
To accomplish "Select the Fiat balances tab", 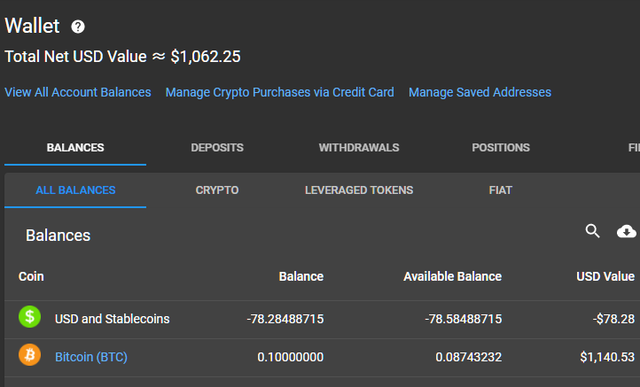I will point(500,190).
